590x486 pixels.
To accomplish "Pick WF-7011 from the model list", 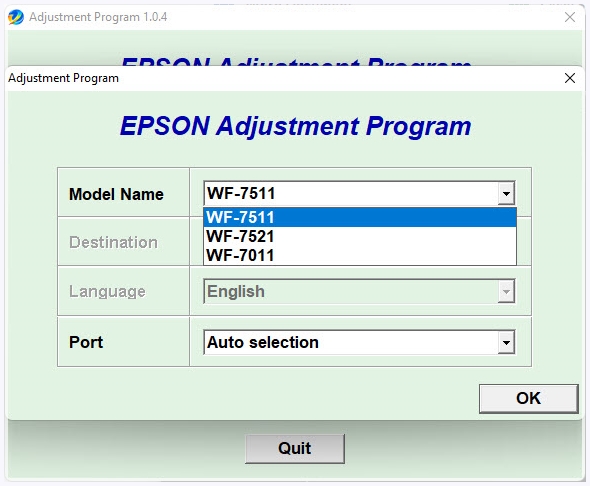I will click(360, 255).
